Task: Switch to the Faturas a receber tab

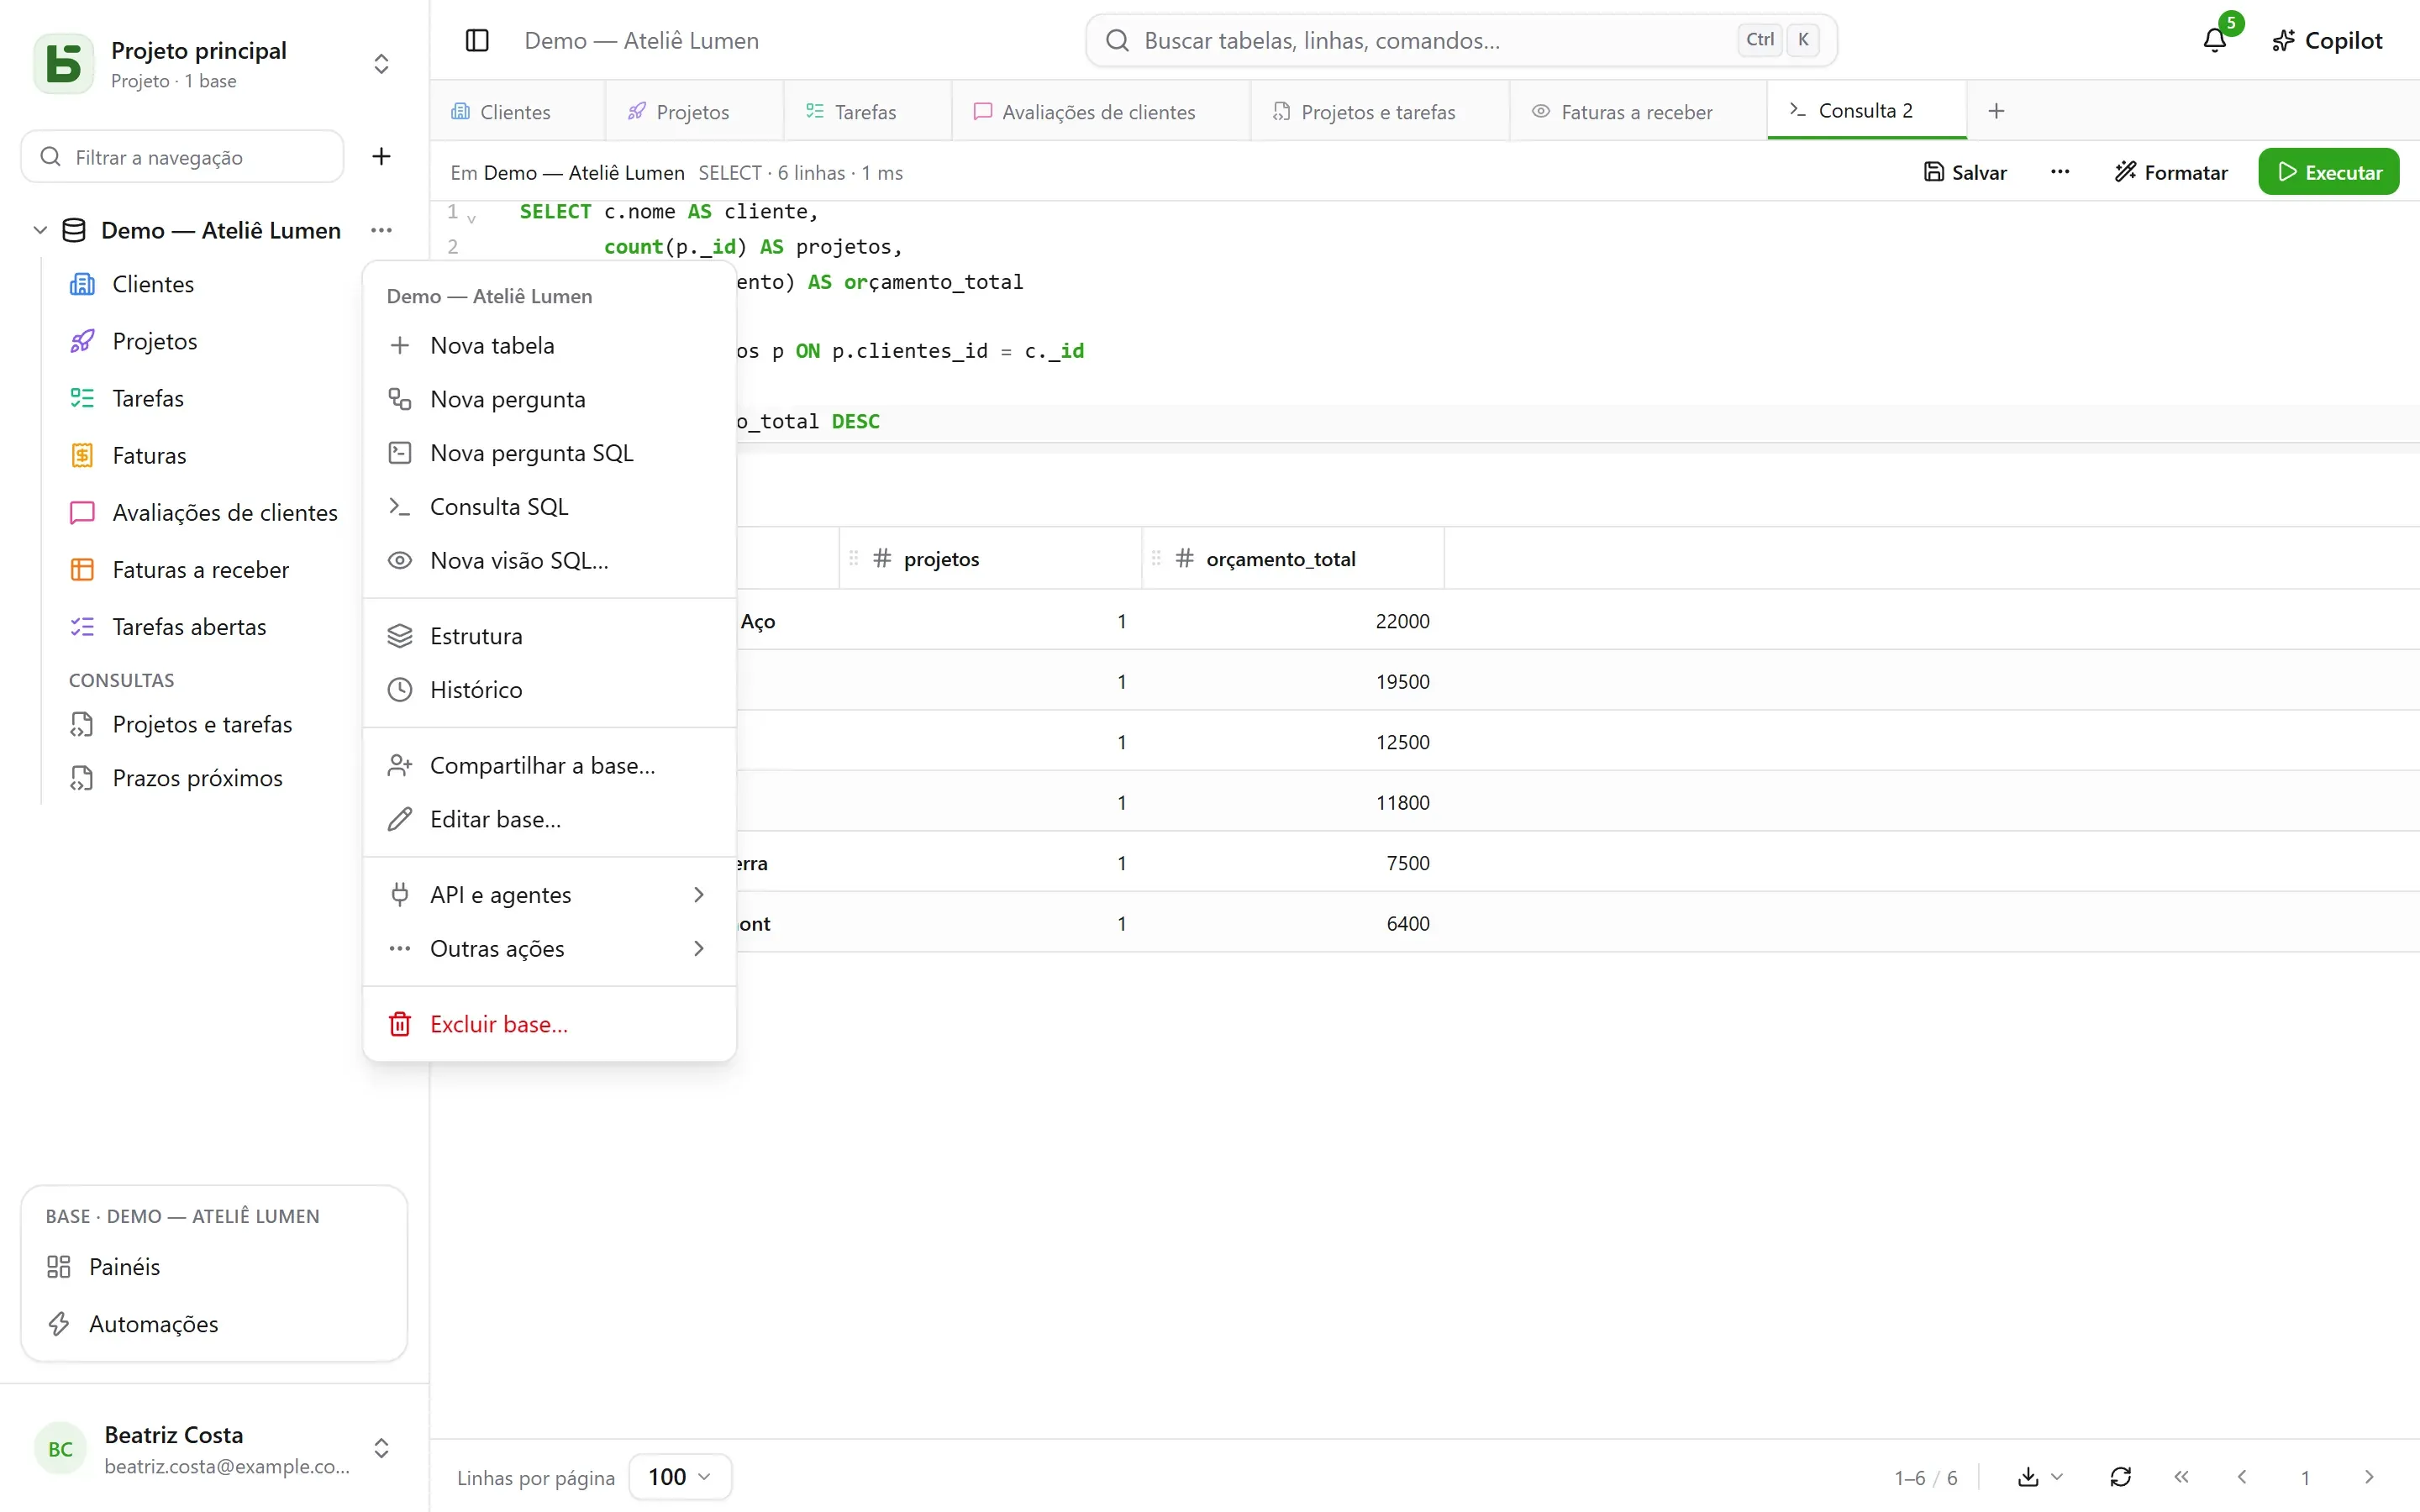Action: point(1637,111)
